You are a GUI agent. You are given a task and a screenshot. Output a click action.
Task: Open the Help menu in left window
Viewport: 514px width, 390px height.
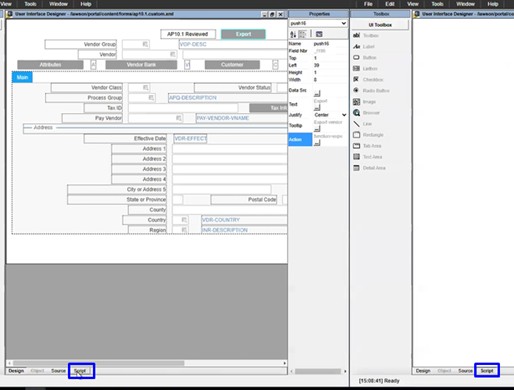86,4
